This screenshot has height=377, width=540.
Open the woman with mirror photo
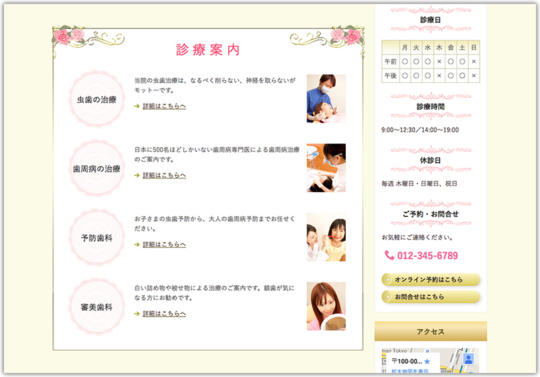pos(326,306)
